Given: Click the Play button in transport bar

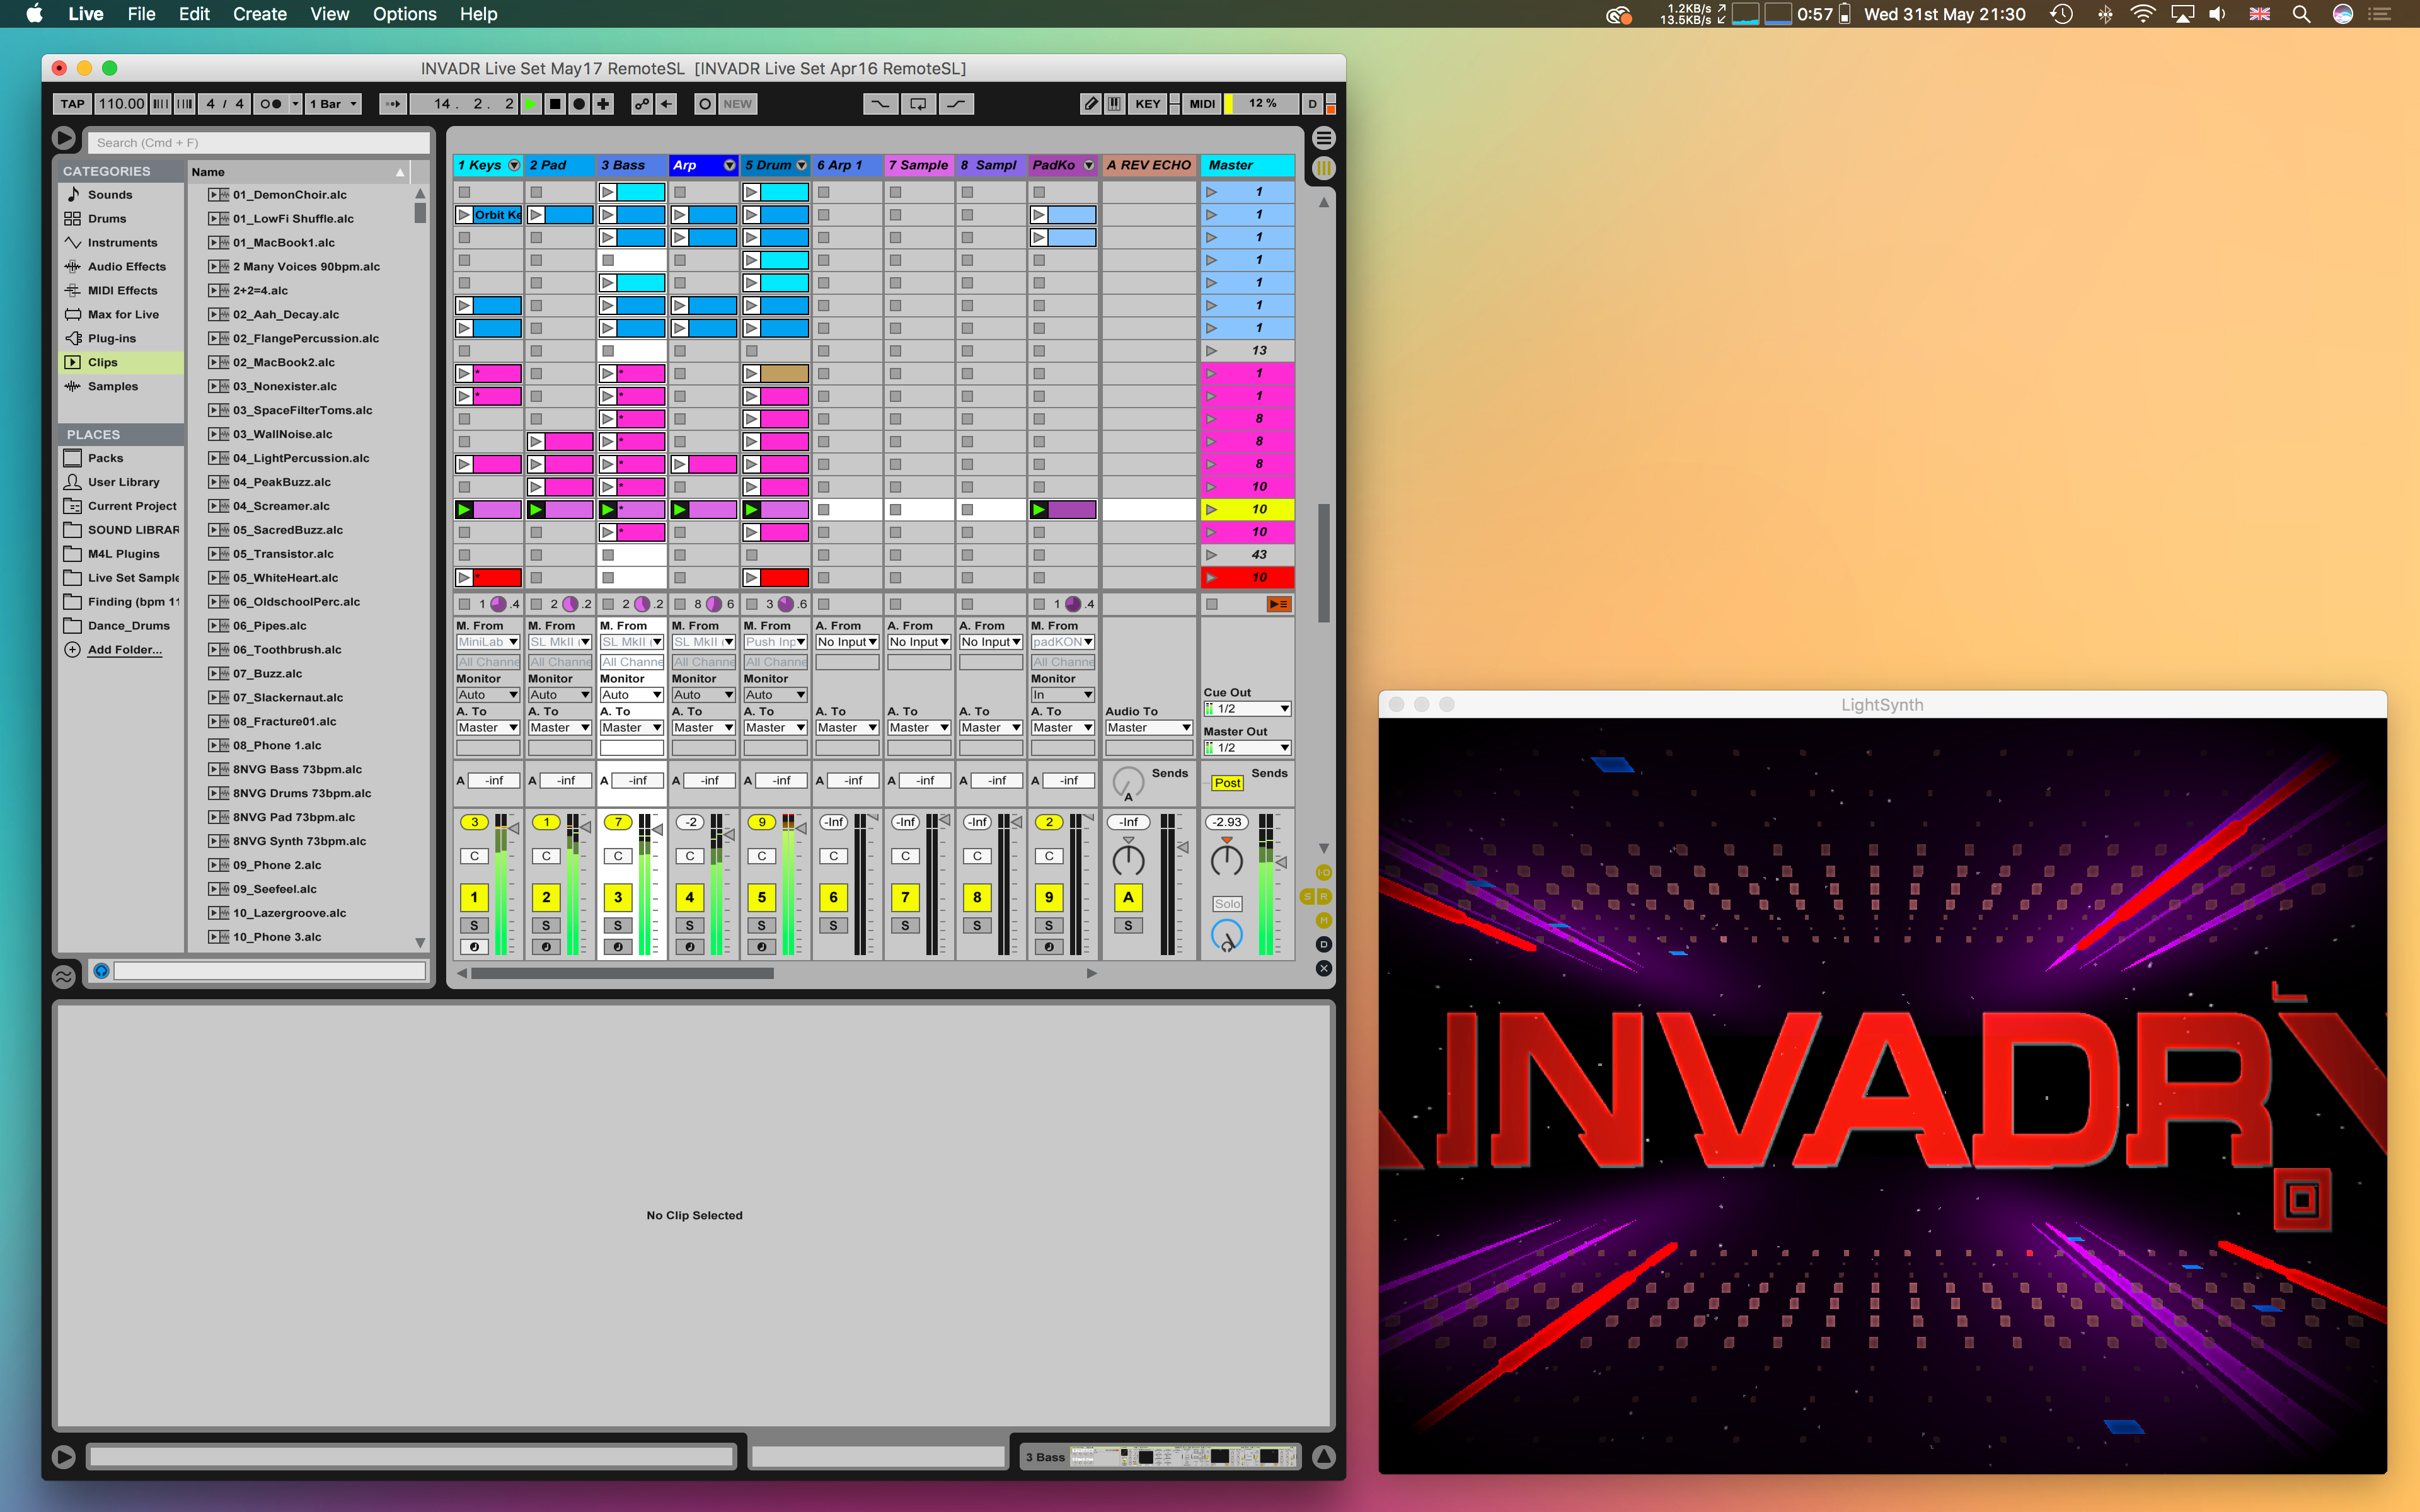Looking at the screenshot, I should click(531, 104).
